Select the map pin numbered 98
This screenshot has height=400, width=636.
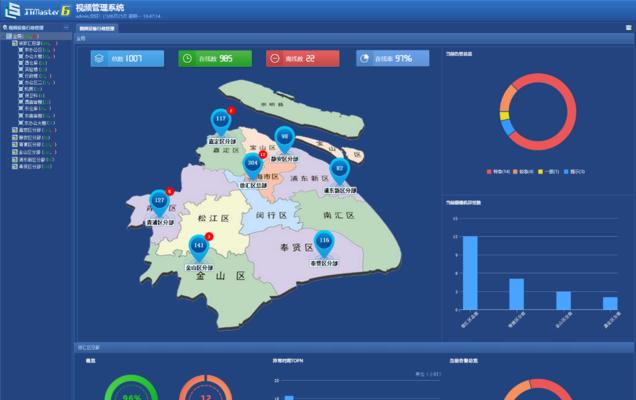coord(284,136)
